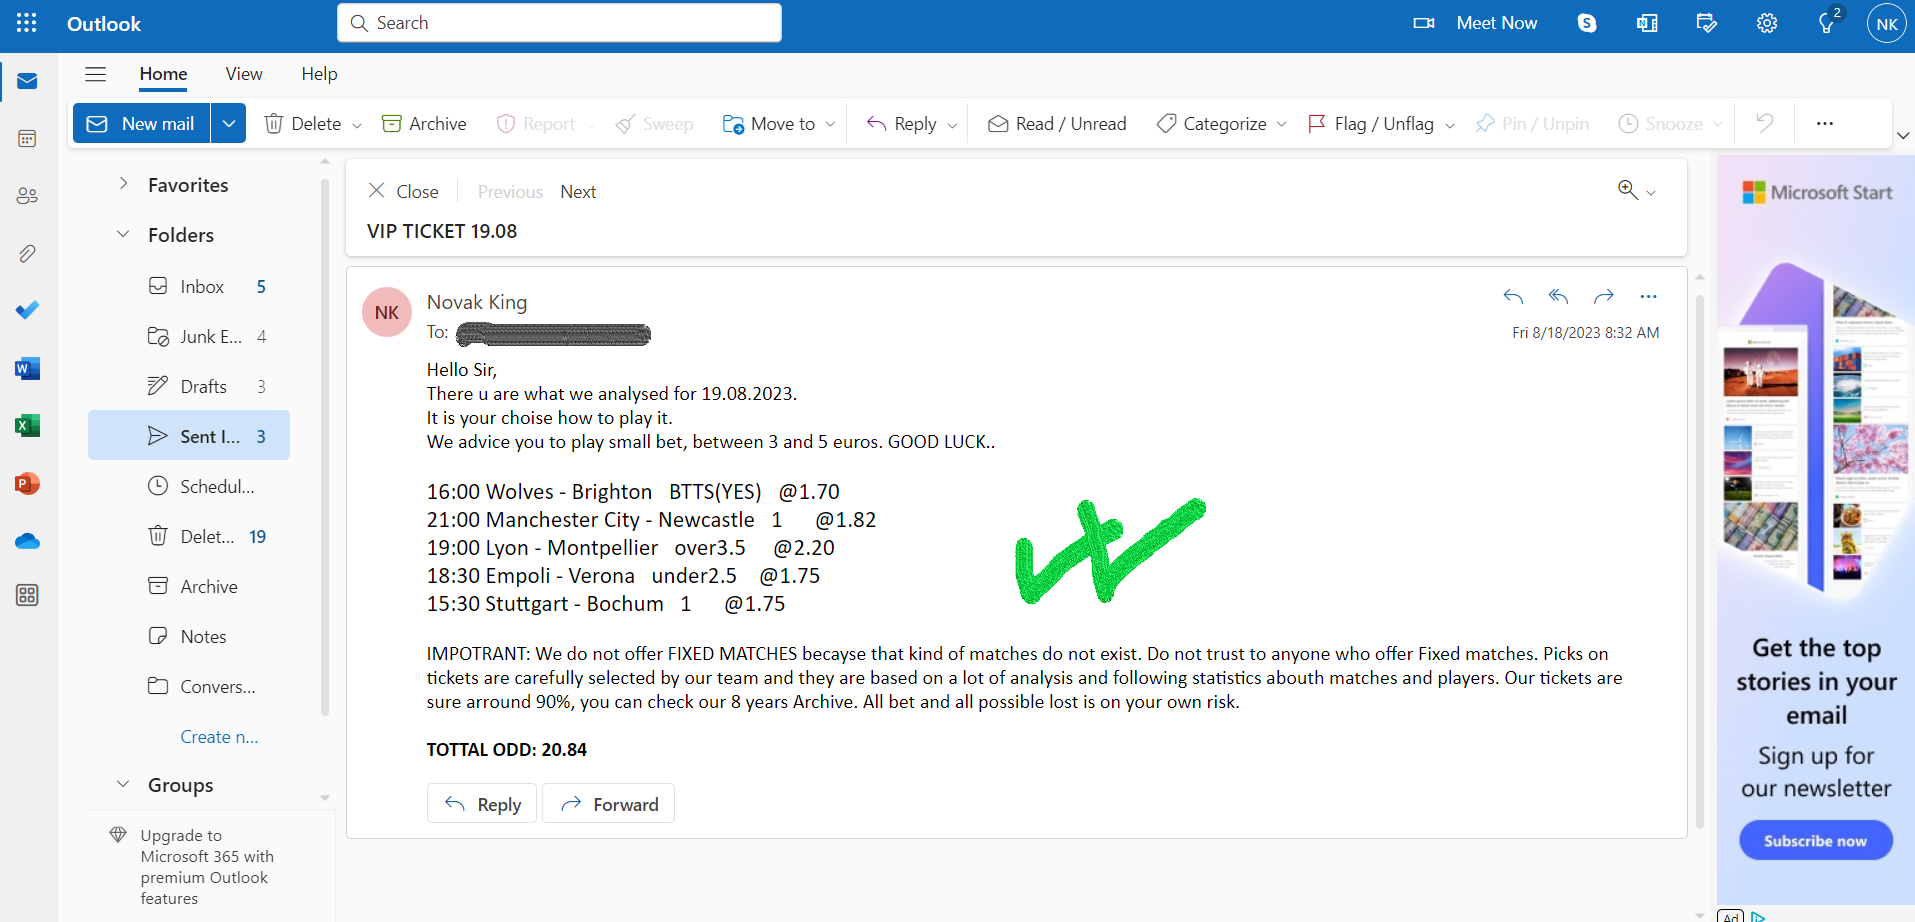This screenshot has width=1915, height=922.
Task: Open the app launcher waffle icon
Action: tap(27, 23)
